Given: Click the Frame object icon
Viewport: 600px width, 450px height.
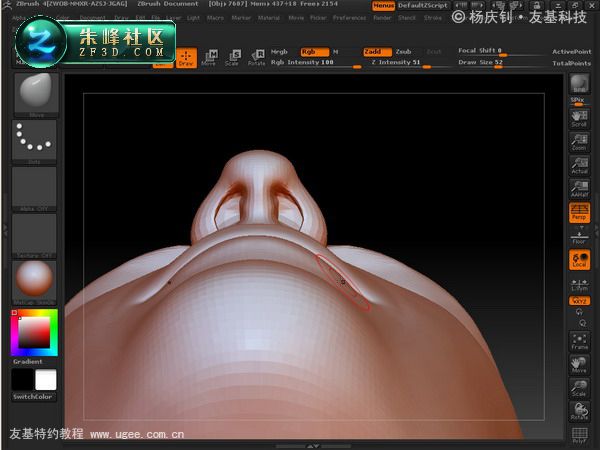Looking at the screenshot, I should click(579, 342).
